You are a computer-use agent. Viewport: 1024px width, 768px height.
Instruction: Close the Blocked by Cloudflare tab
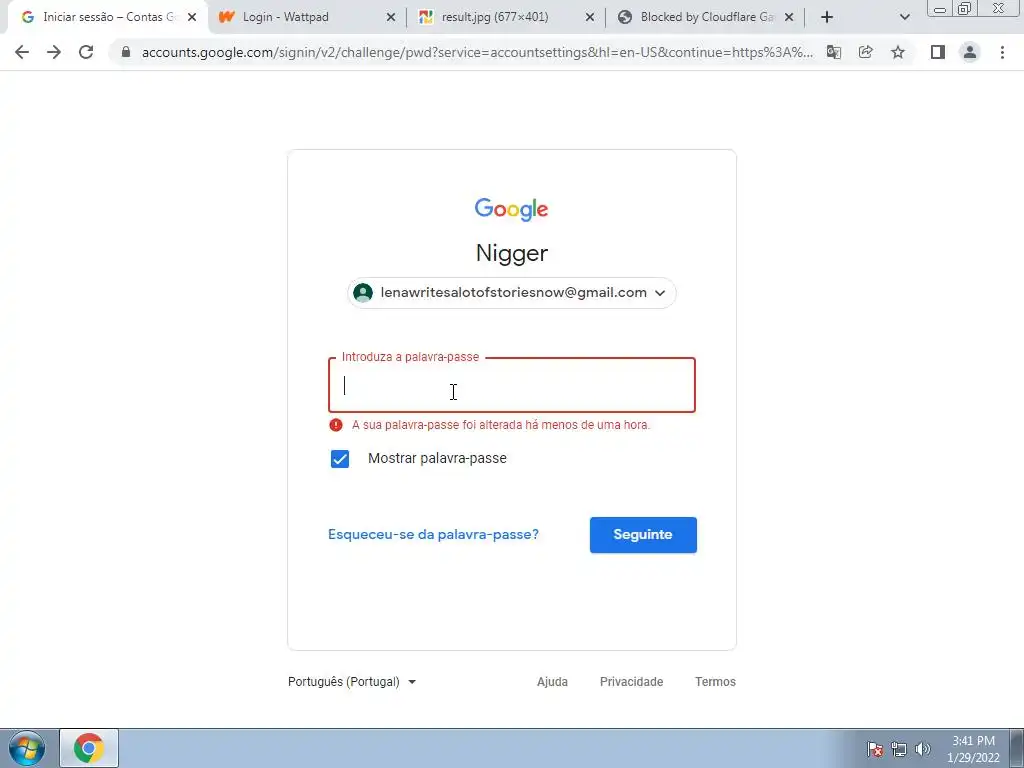[x=789, y=18]
